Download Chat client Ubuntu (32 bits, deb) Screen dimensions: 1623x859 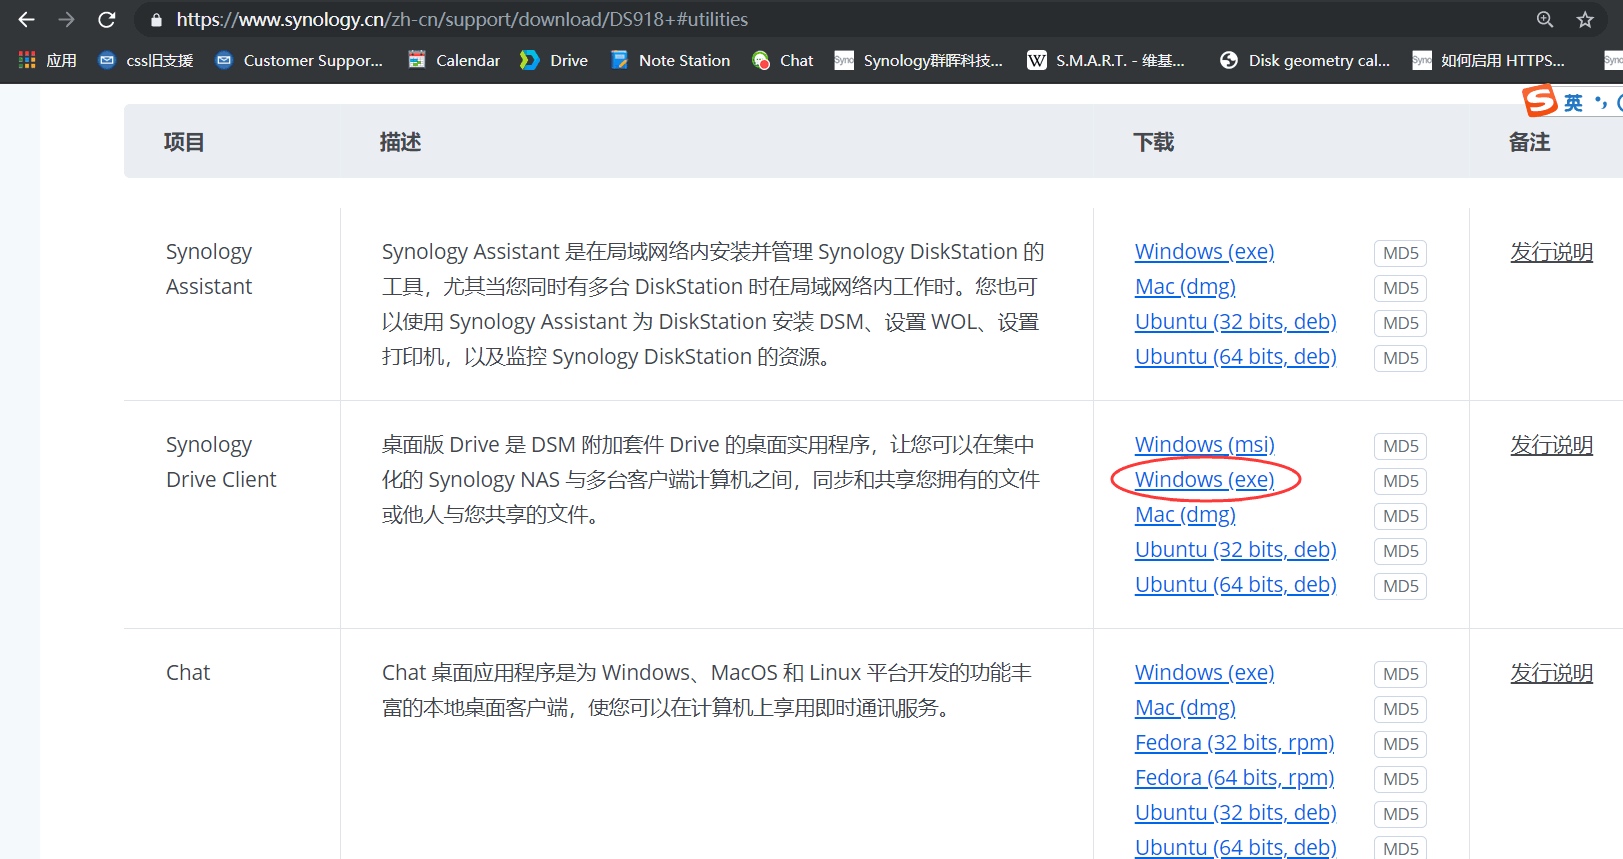[x=1235, y=813]
